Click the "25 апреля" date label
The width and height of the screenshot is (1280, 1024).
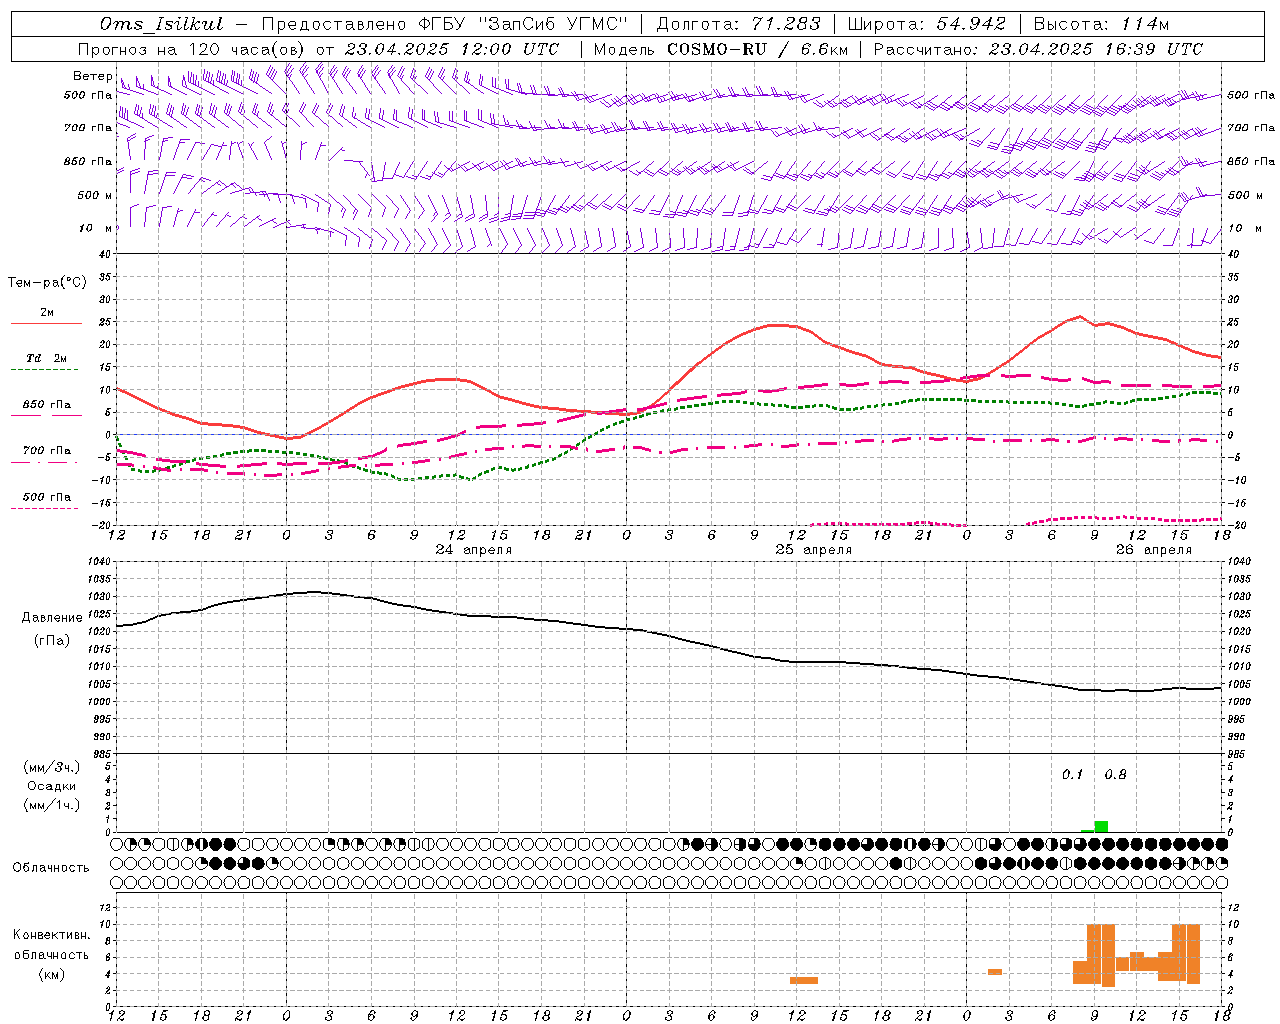(814, 550)
